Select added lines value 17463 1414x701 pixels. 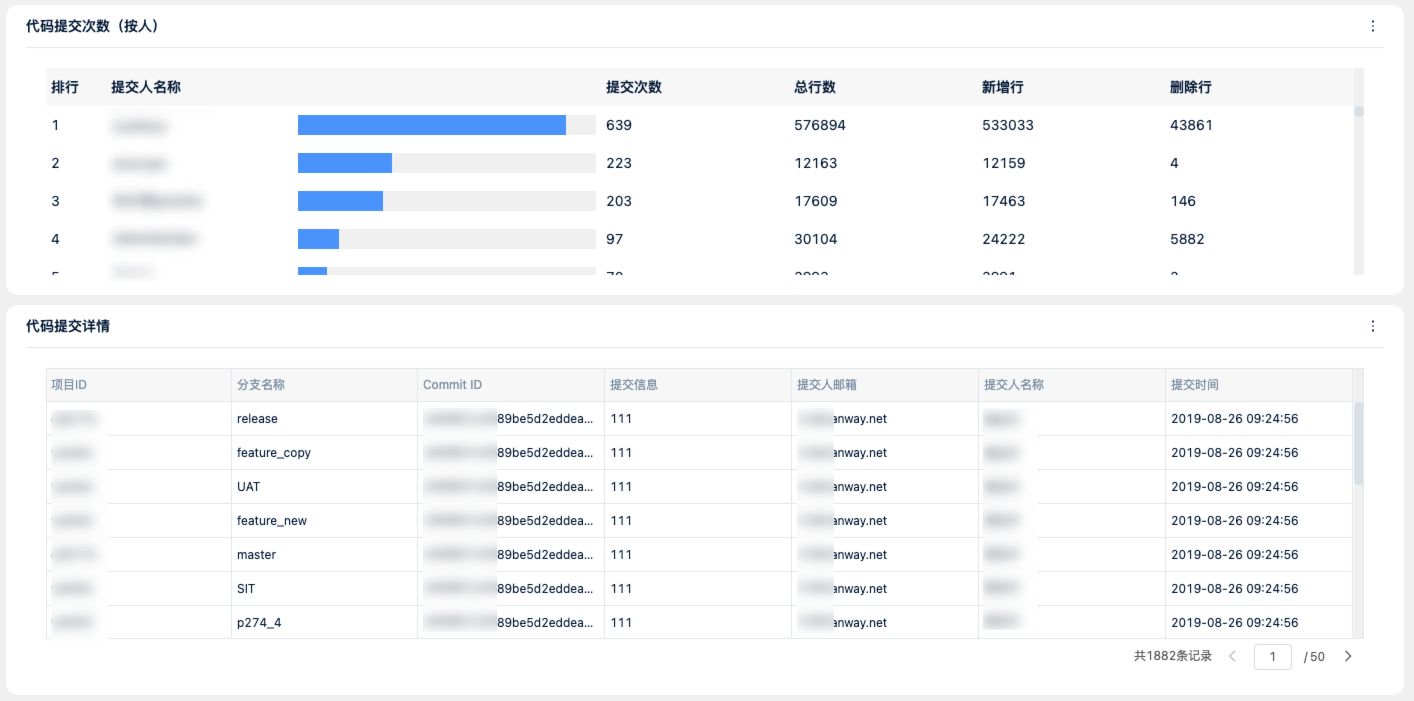point(1004,201)
